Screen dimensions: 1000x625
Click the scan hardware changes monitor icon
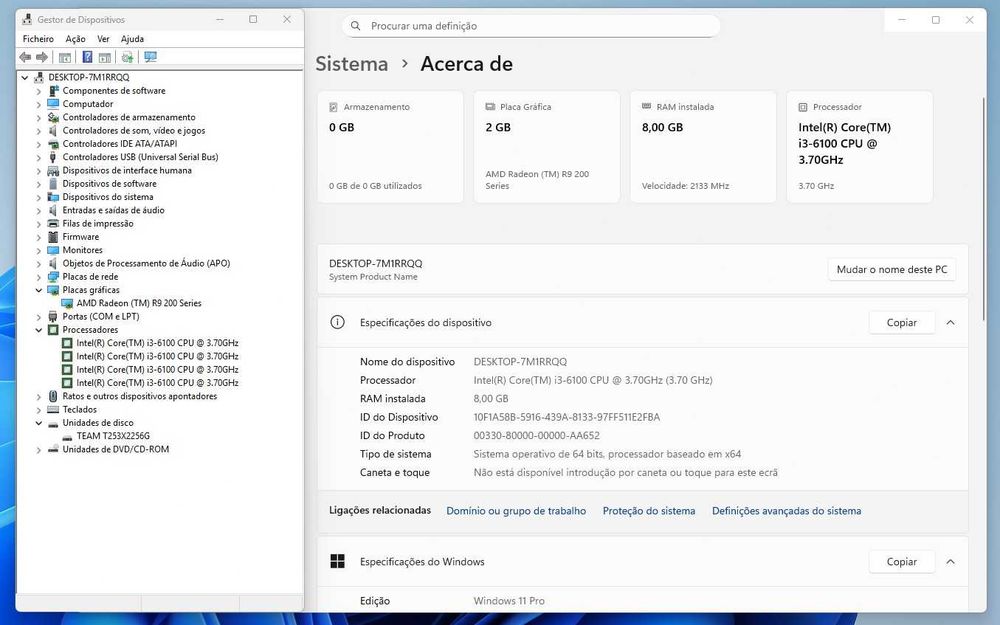[x=151, y=57]
